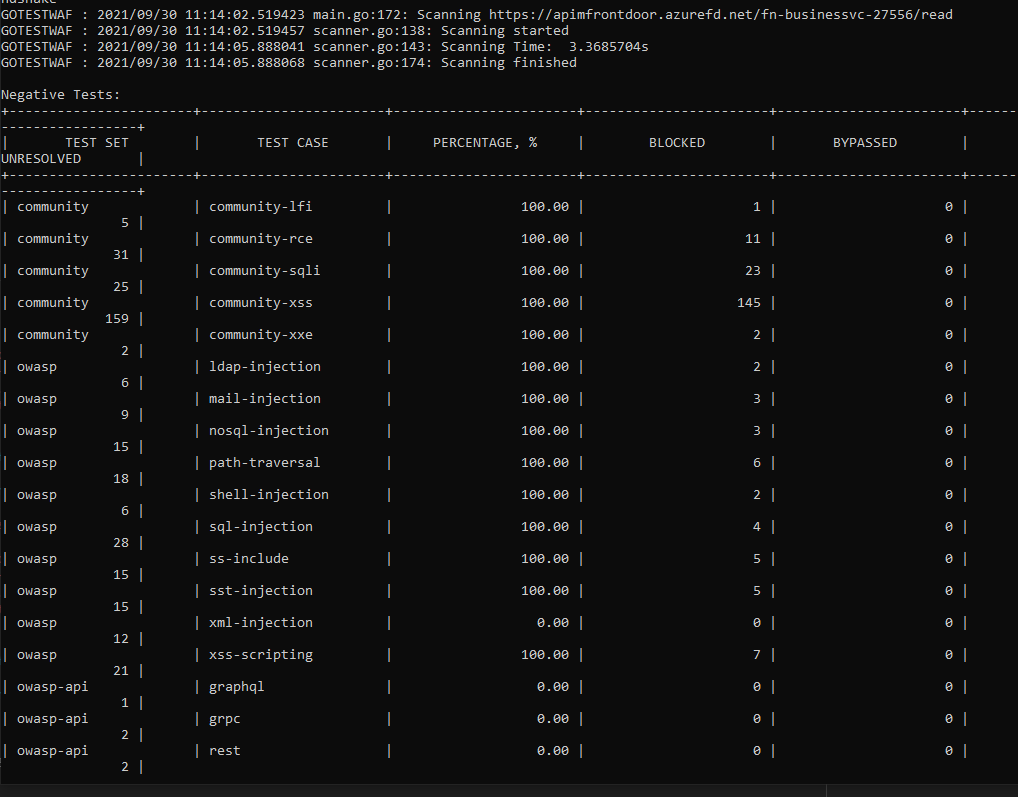Select the rest test case
Image resolution: width=1018 pixels, height=797 pixels.
coord(224,750)
